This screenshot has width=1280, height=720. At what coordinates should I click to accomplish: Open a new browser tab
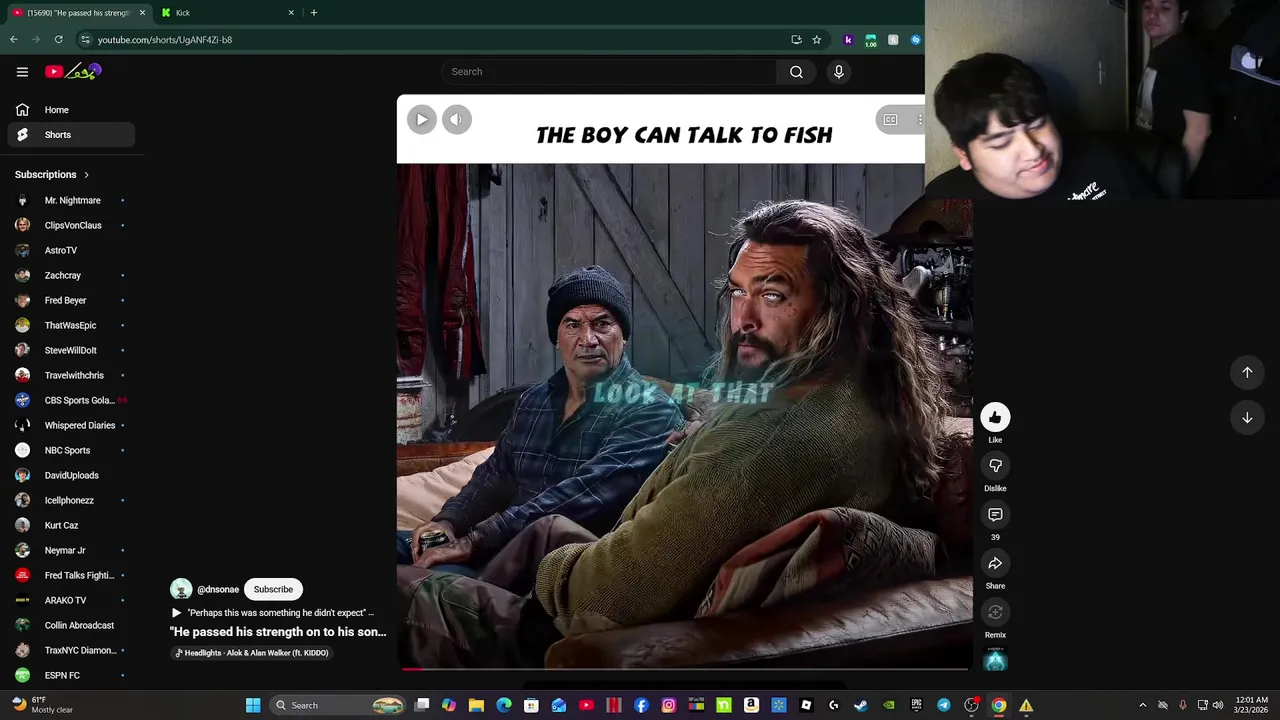pyautogui.click(x=314, y=13)
